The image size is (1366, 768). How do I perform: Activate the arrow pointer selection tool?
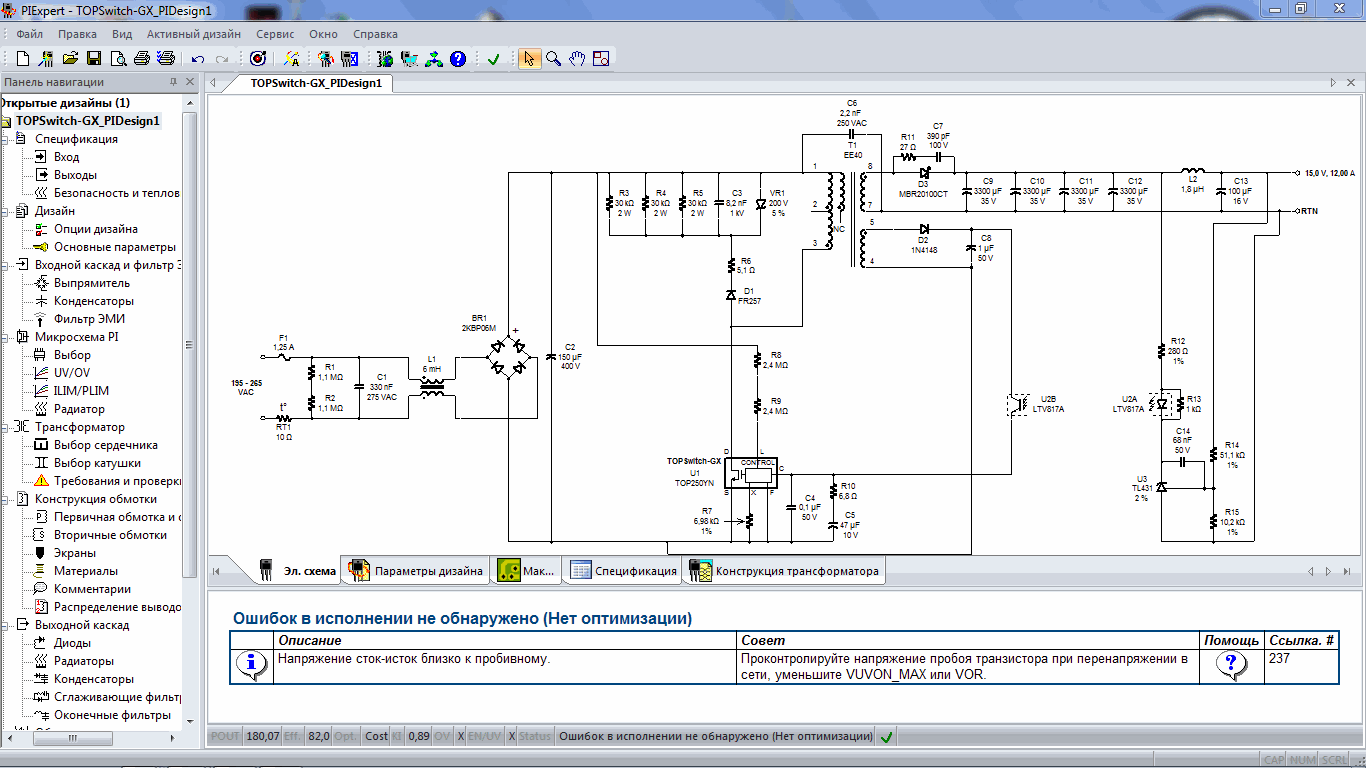(529, 59)
